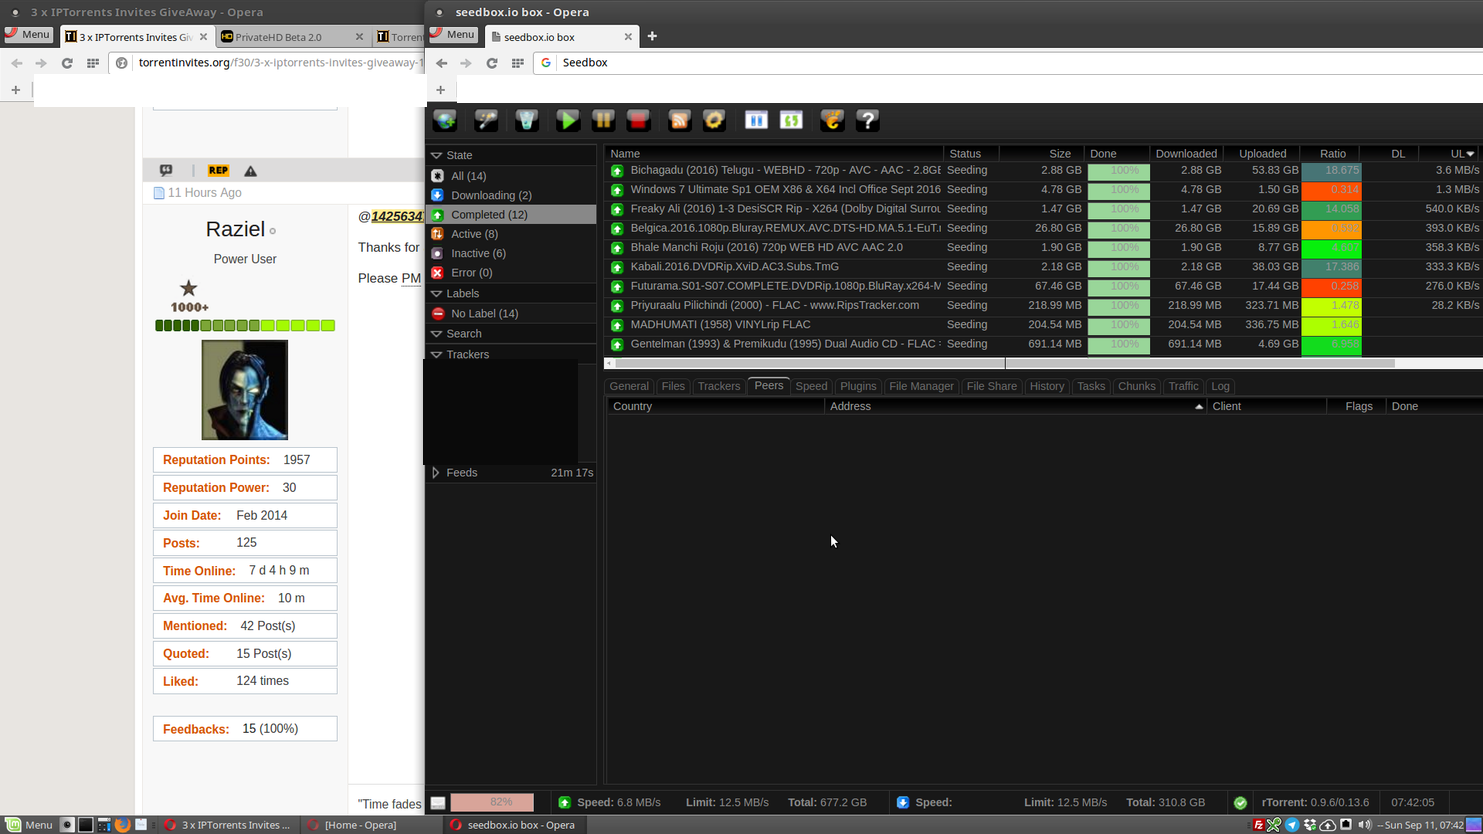
Task: Switch to PrivateHD Beta 2.0 browser tab
Action: (x=291, y=37)
